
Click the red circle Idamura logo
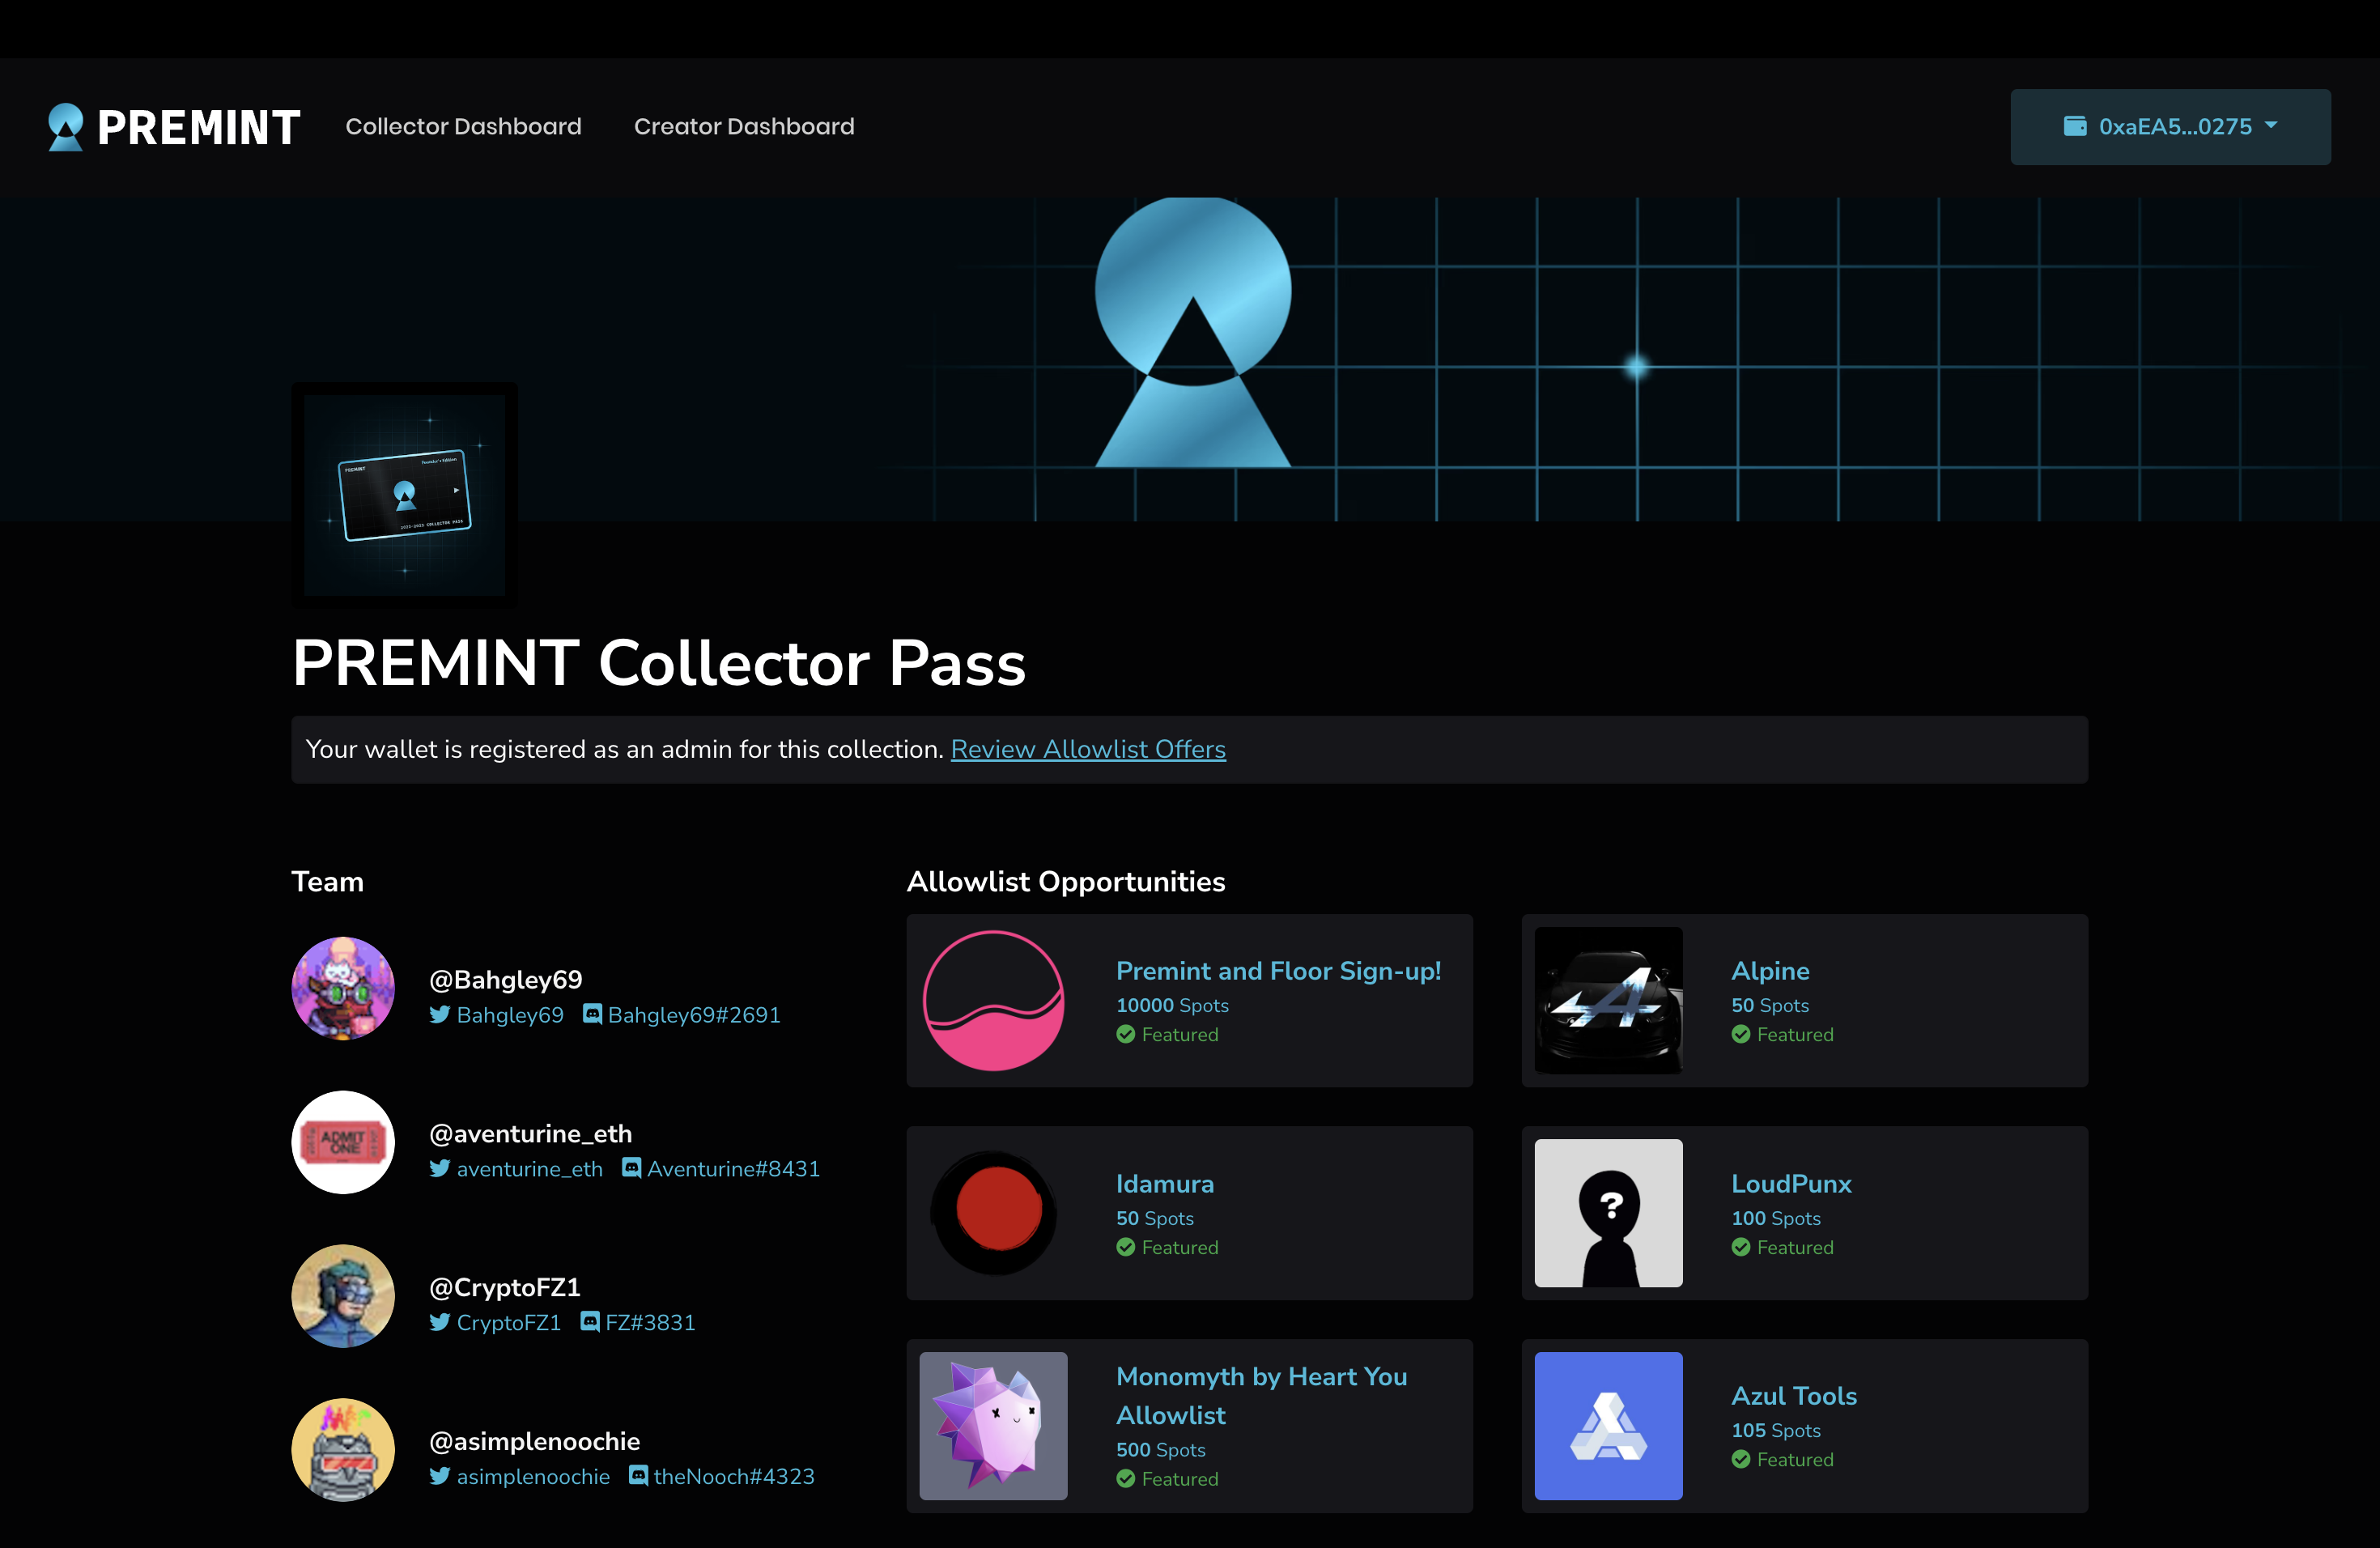tap(993, 1213)
